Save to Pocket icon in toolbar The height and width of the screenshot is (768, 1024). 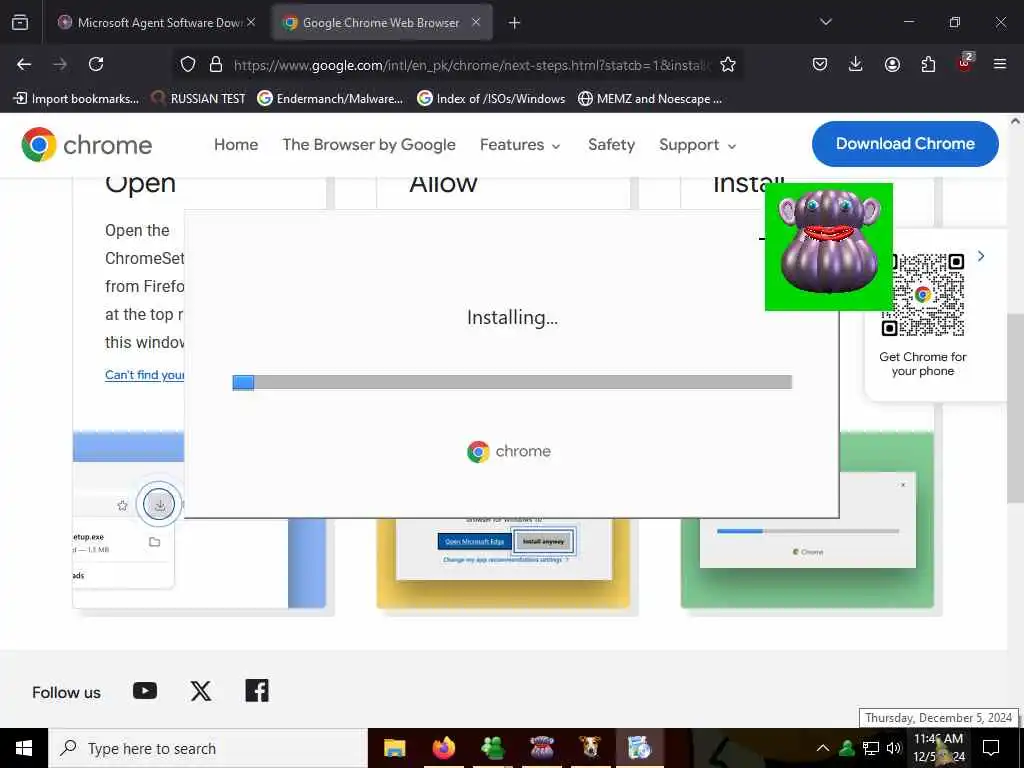click(x=820, y=64)
